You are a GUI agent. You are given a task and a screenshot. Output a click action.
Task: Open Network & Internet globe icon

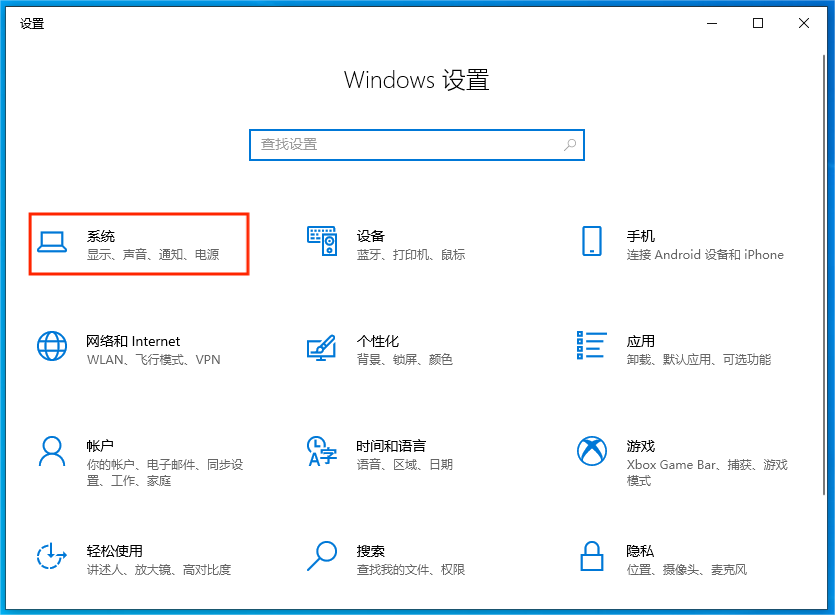52,347
